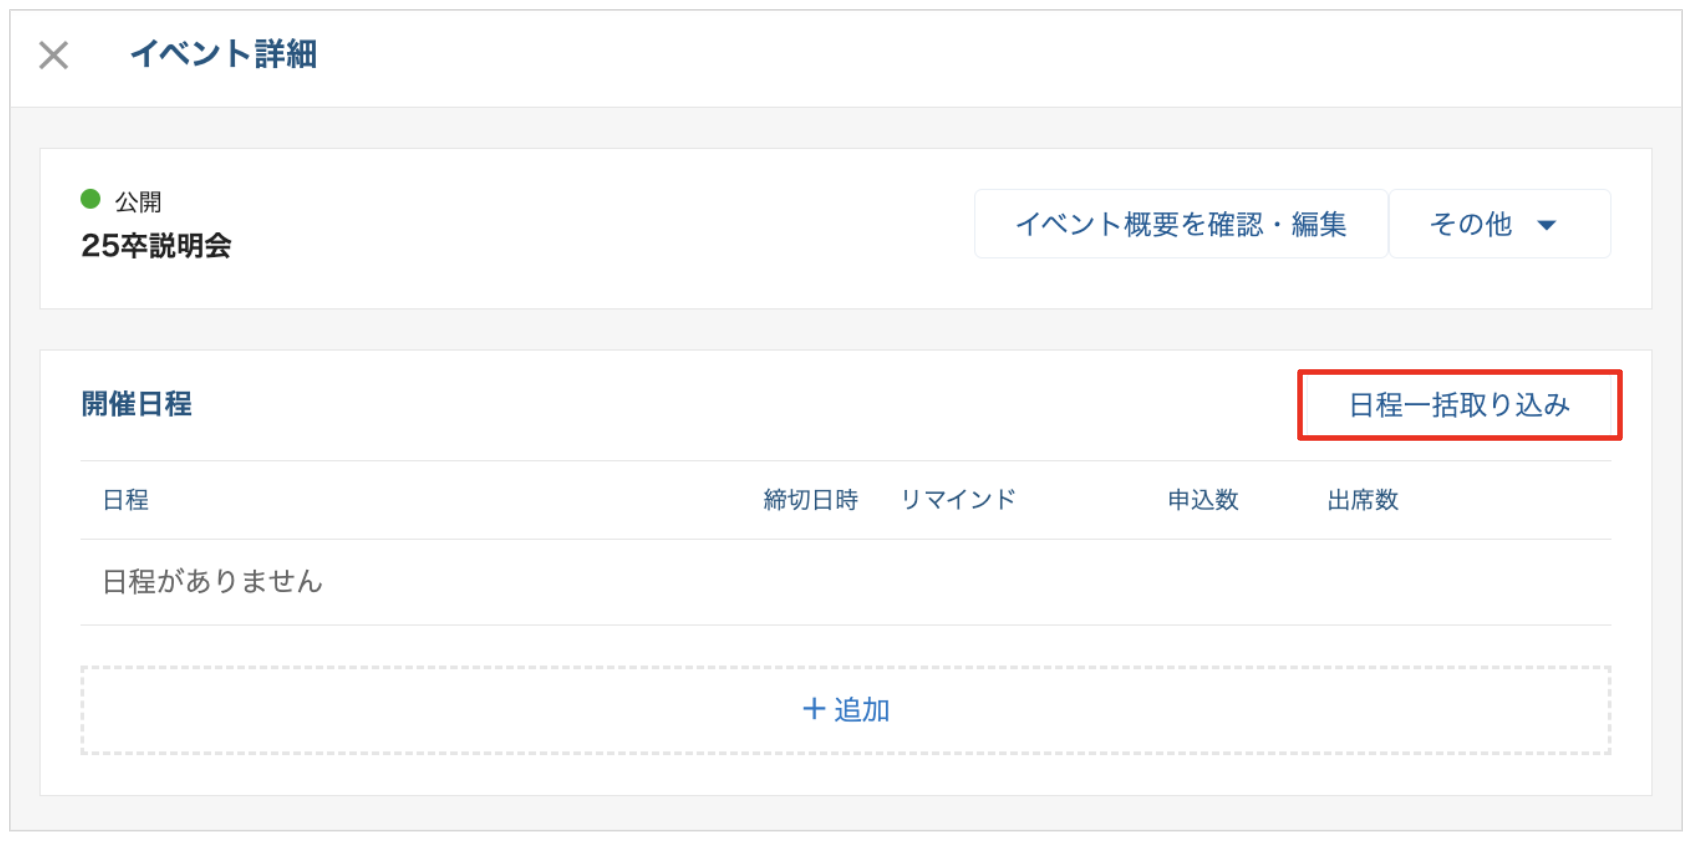Click the green 公開 status dot
This screenshot has width=1696, height=844.
click(91, 199)
